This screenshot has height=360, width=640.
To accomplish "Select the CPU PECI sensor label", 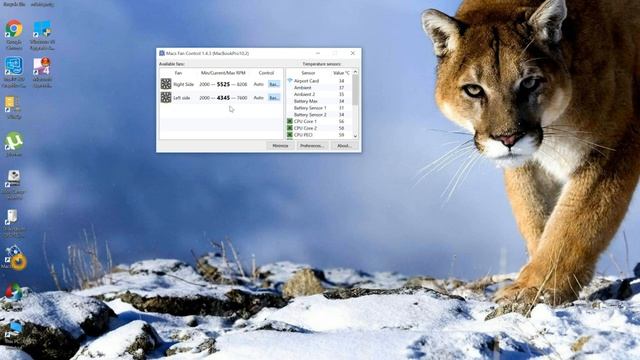I will [303, 135].
